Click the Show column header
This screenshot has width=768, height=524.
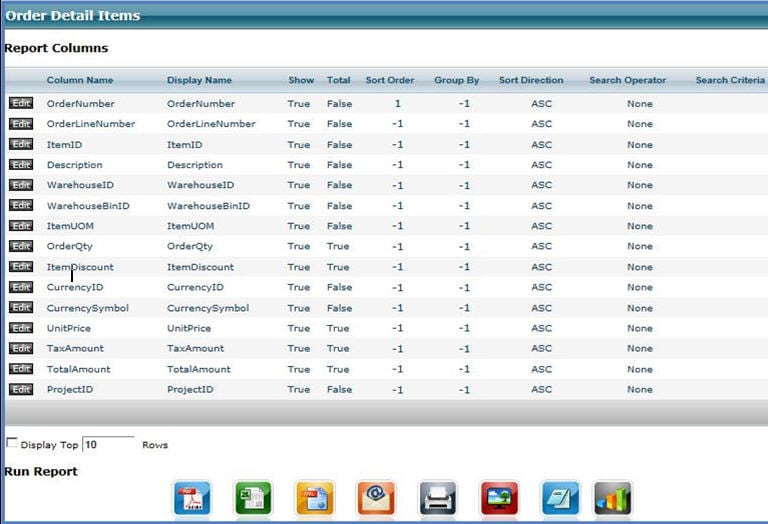[x=301, y=80]
